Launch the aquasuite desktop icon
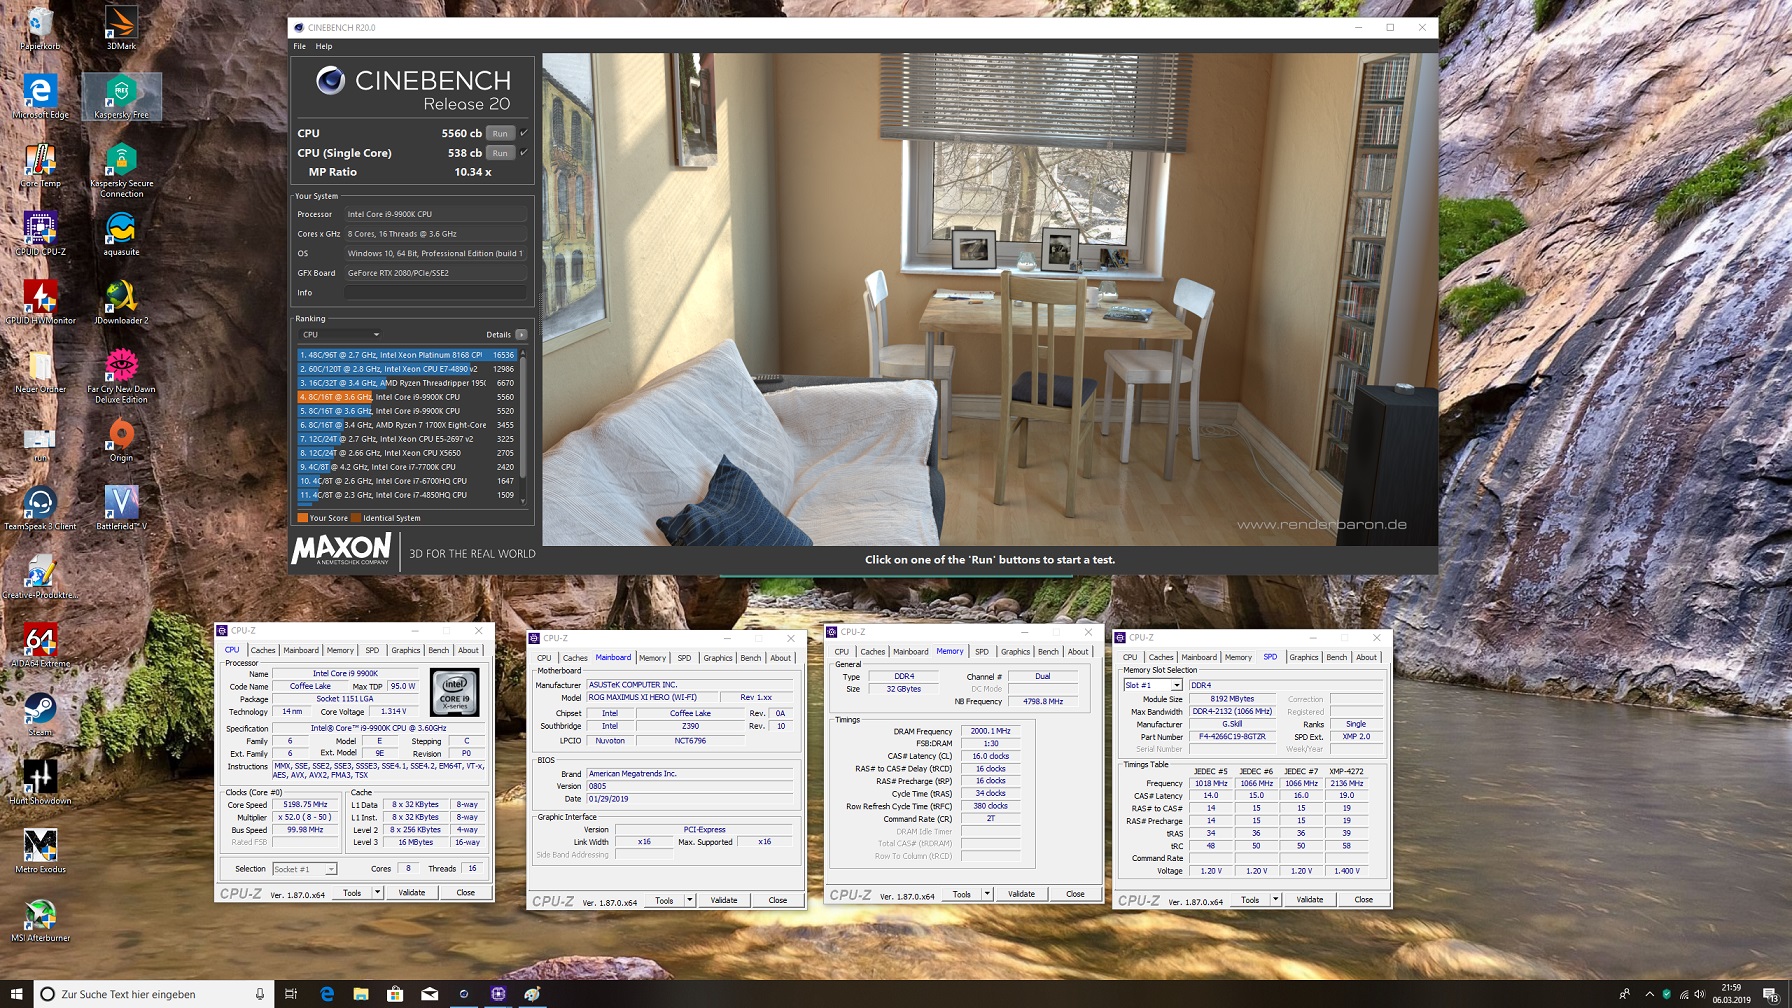This screenshot has width=1792, height=1008. [x=121, y=234]
